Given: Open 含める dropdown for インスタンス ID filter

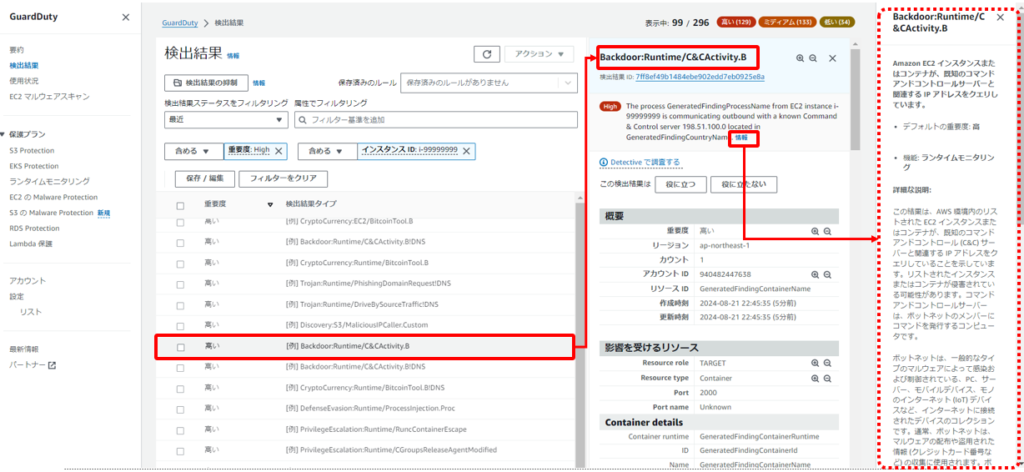Looking at the screenshot, I should pos(327,151).
